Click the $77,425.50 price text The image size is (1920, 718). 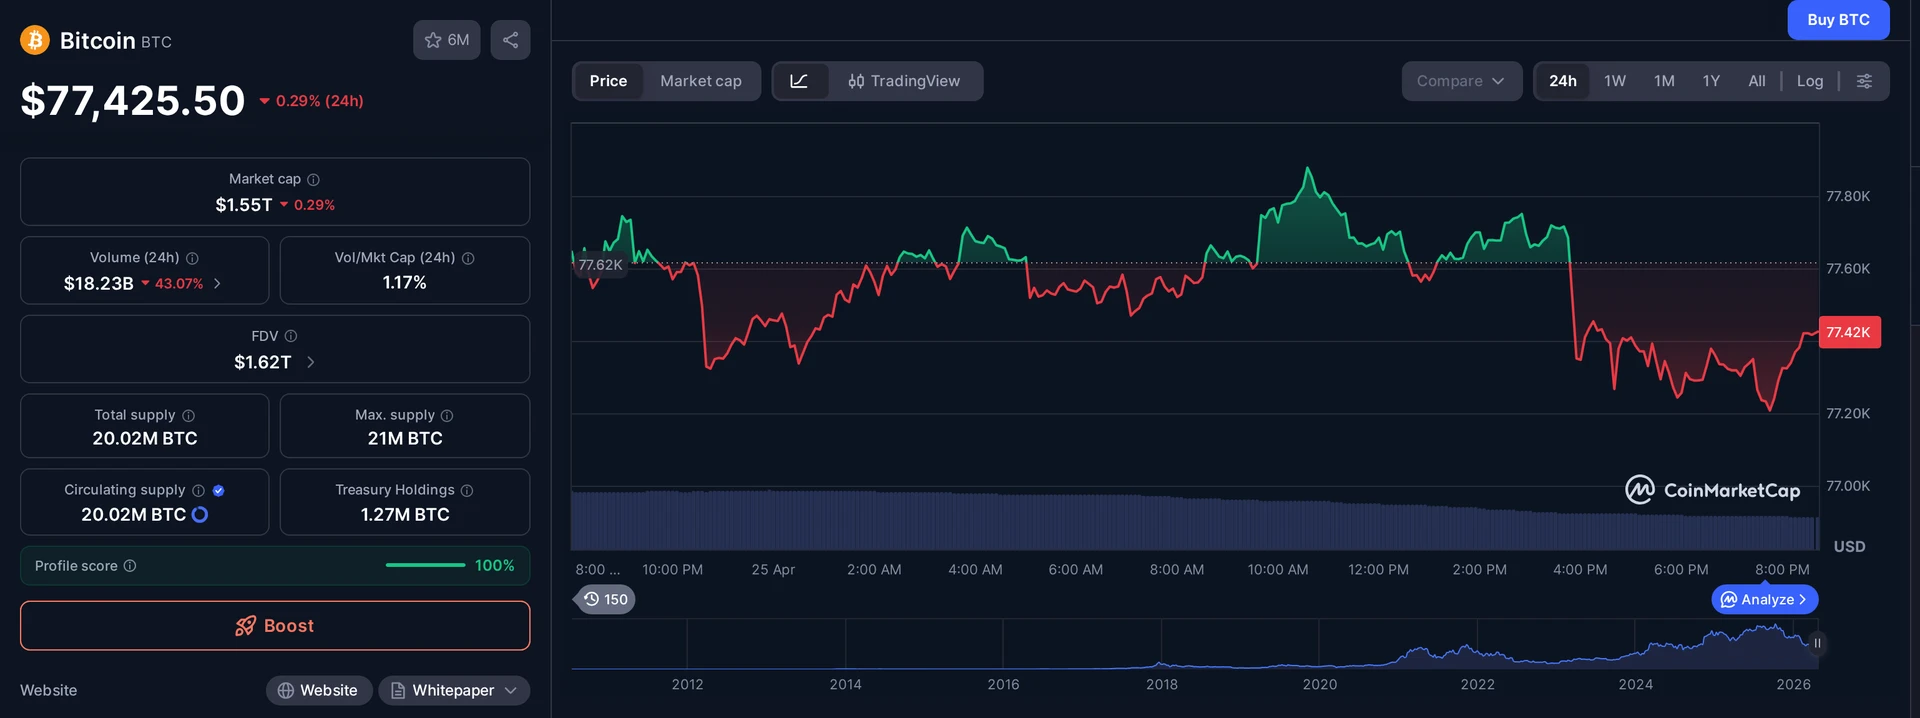133,101
